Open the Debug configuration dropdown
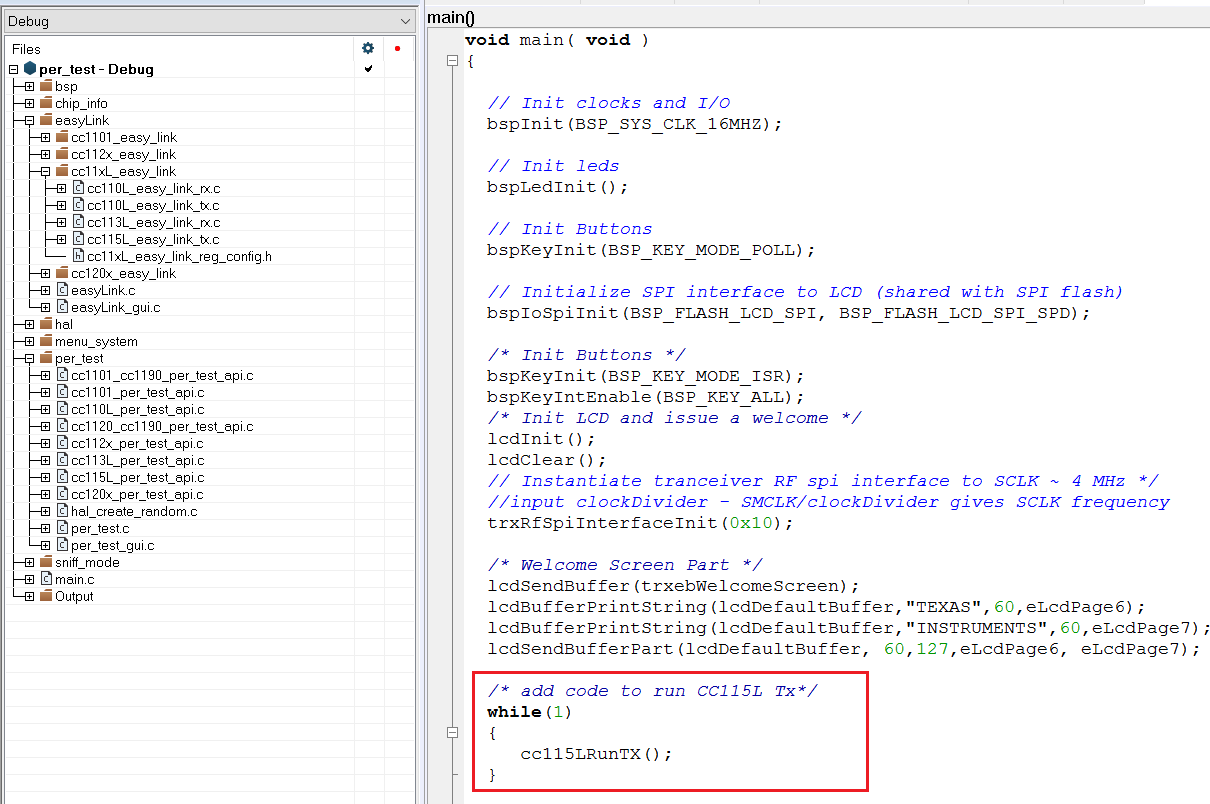Image resolution: width=1210 pixels, height=804 pixels. pos(208,21)
